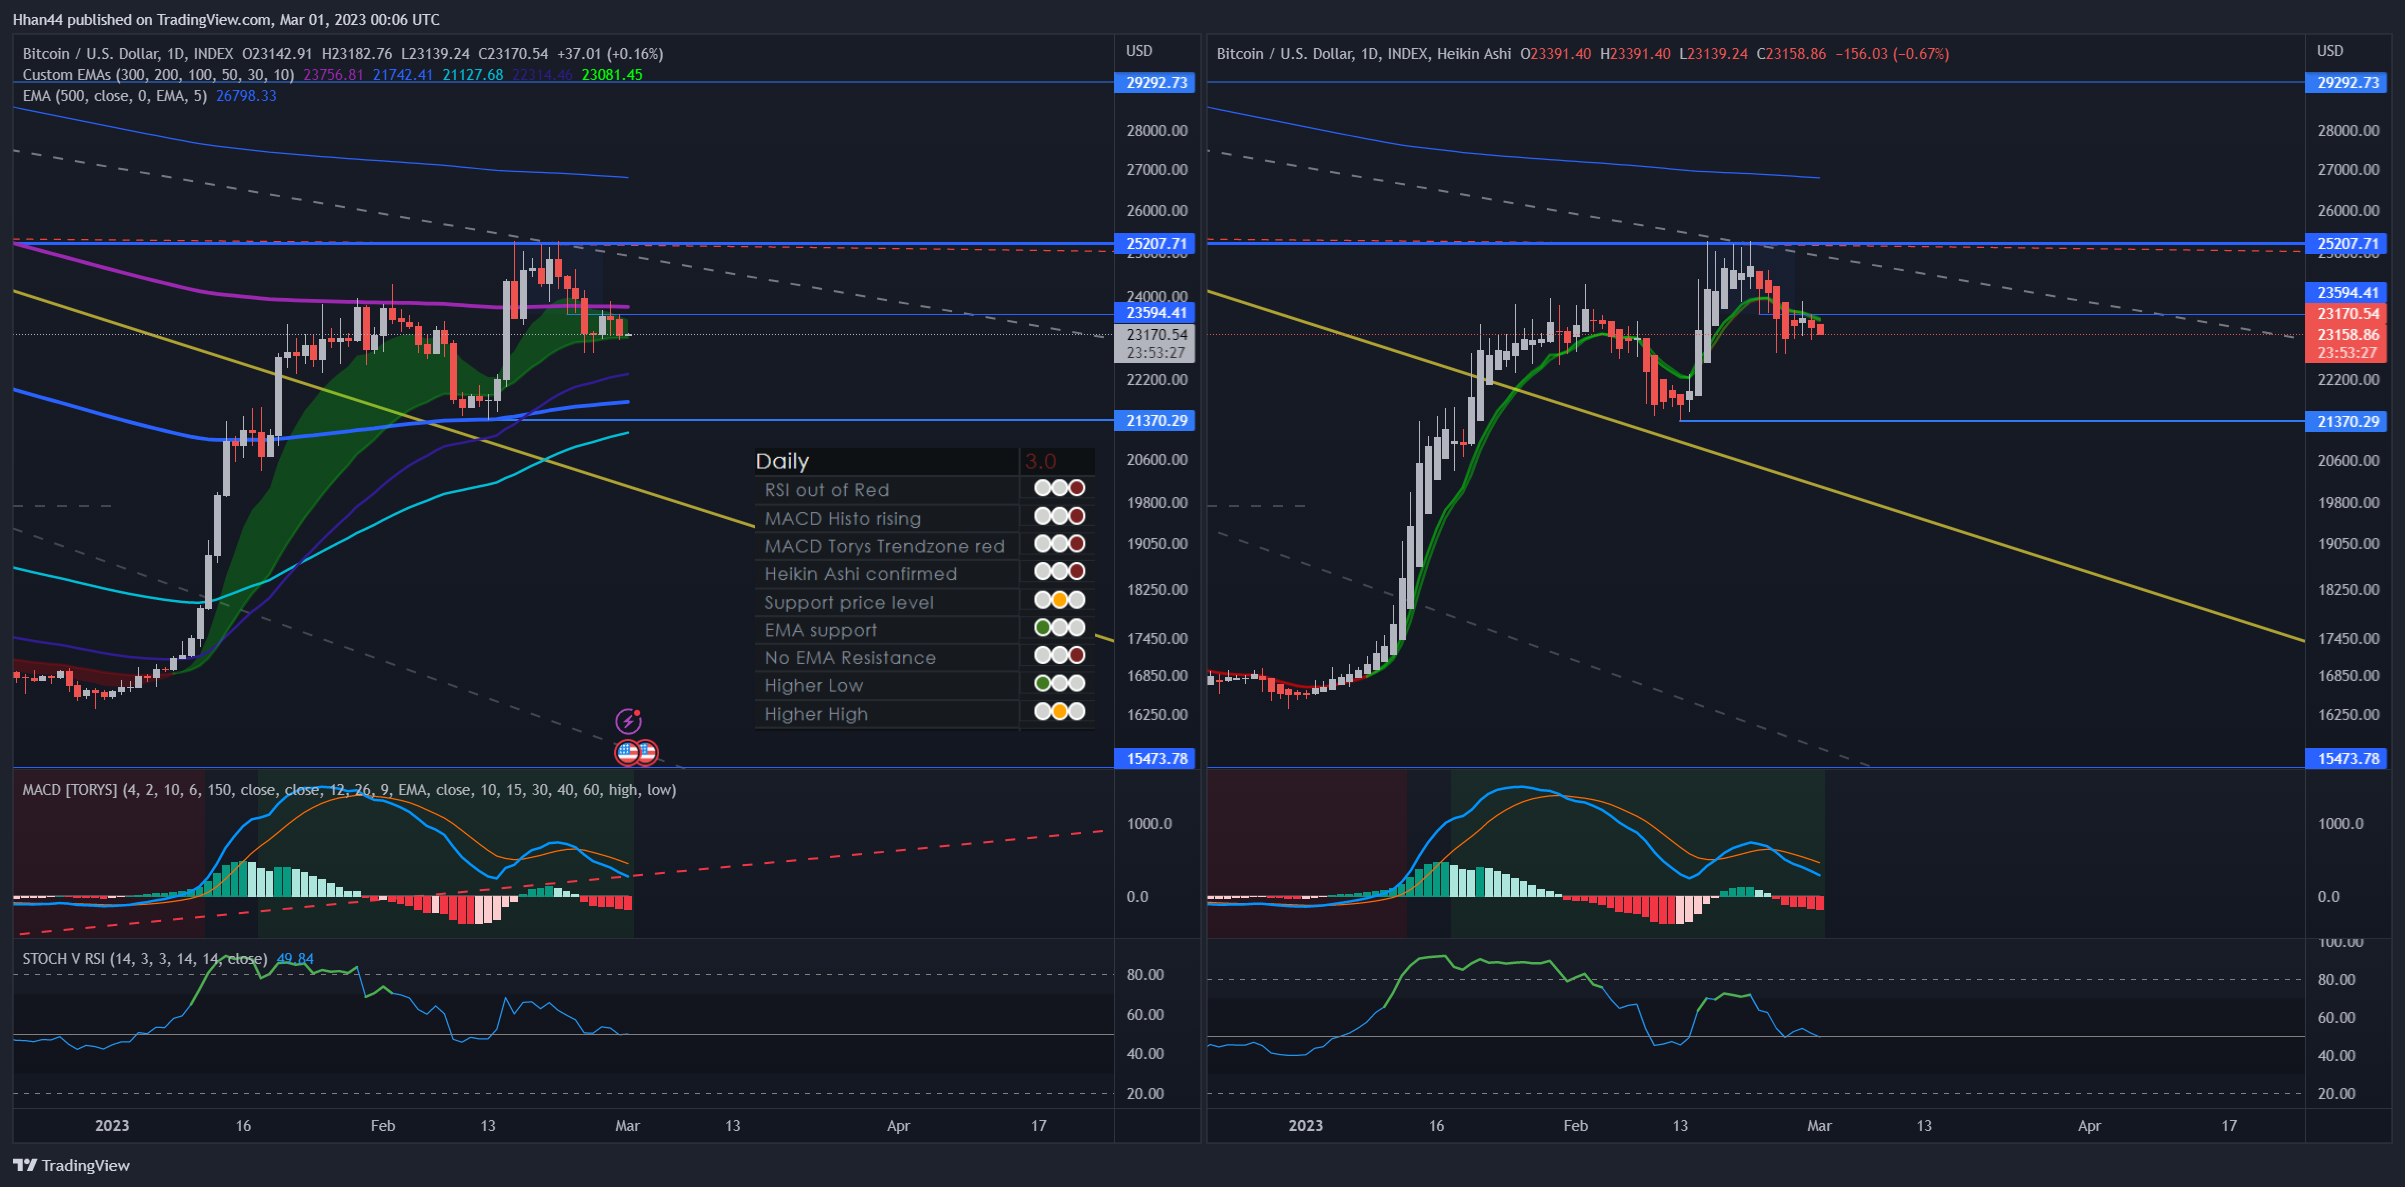Click the Higher Low label
This screenshot has height=1187, width=2405.
point(814,686)
